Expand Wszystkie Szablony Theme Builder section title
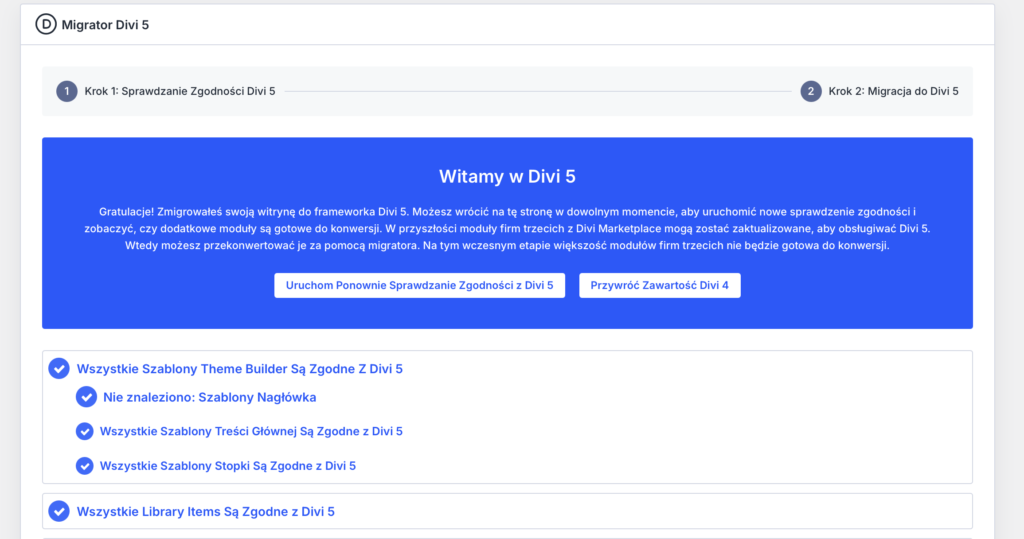1024x539 pixels. [x=240, y=369]
